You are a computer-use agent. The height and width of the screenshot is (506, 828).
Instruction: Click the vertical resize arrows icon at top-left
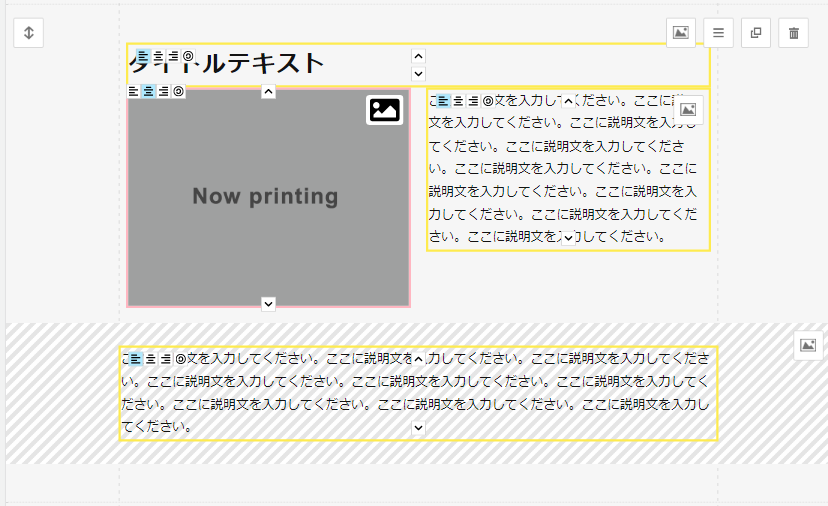pos(29,32)
